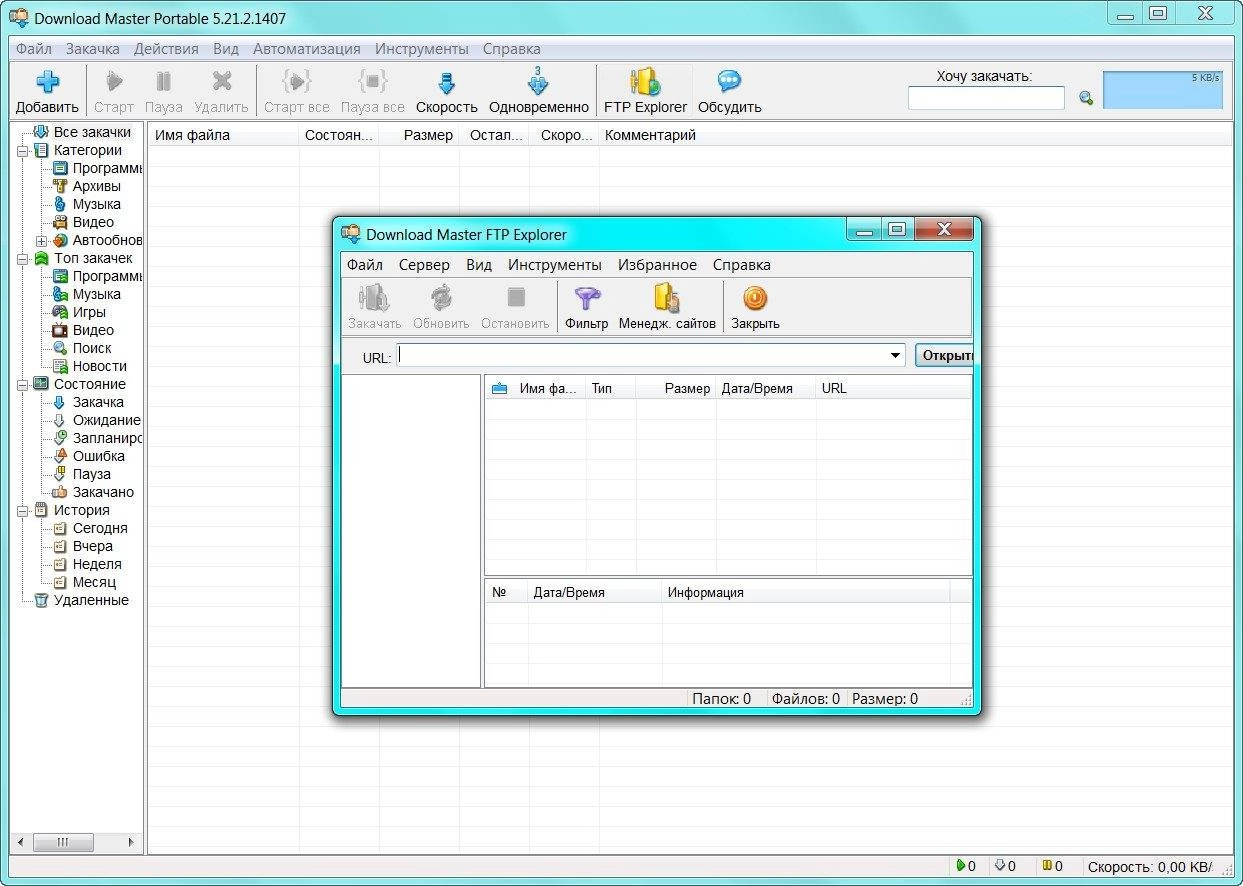This screenshot has width=1243, height=886.
Task: Select Месяц under История
Action: coord(94,582)
